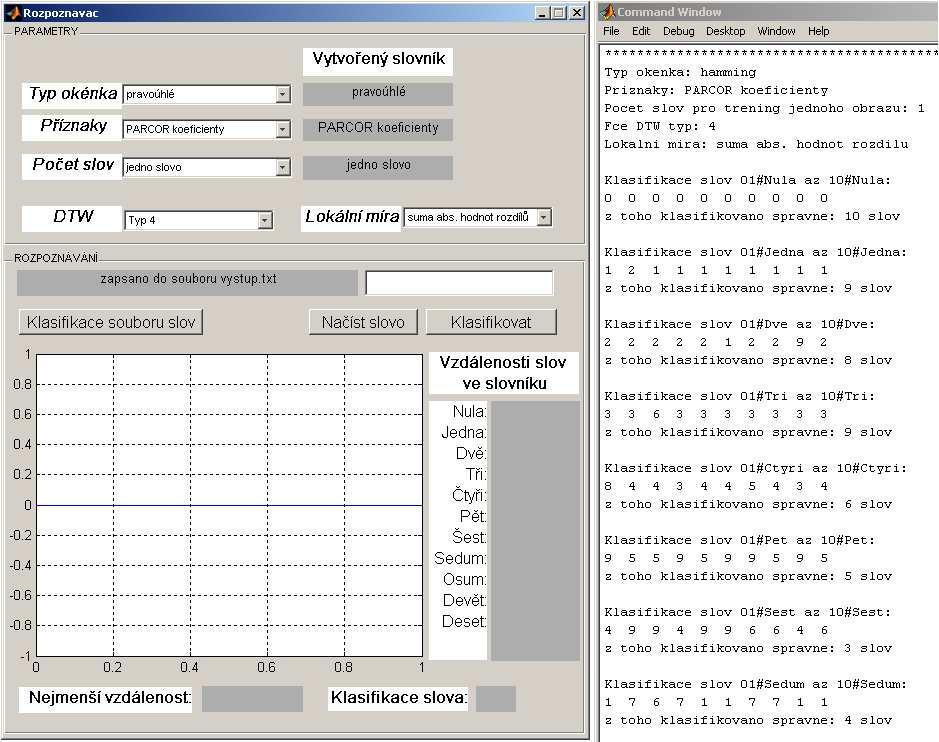Click the Klasifikace slov 01#Pet line
Image resolution: width=939 pixels, height=742 pixels.
740,540
